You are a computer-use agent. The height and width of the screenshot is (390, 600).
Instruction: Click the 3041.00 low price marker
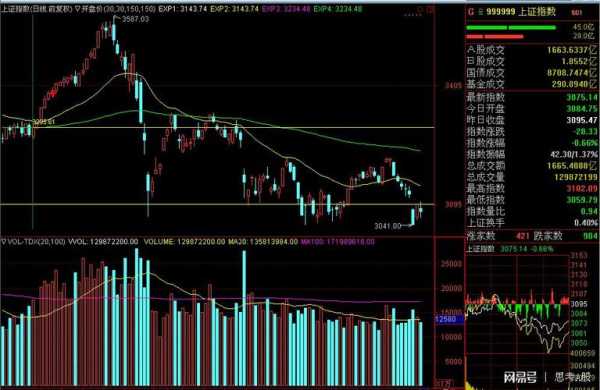[387, 226]
